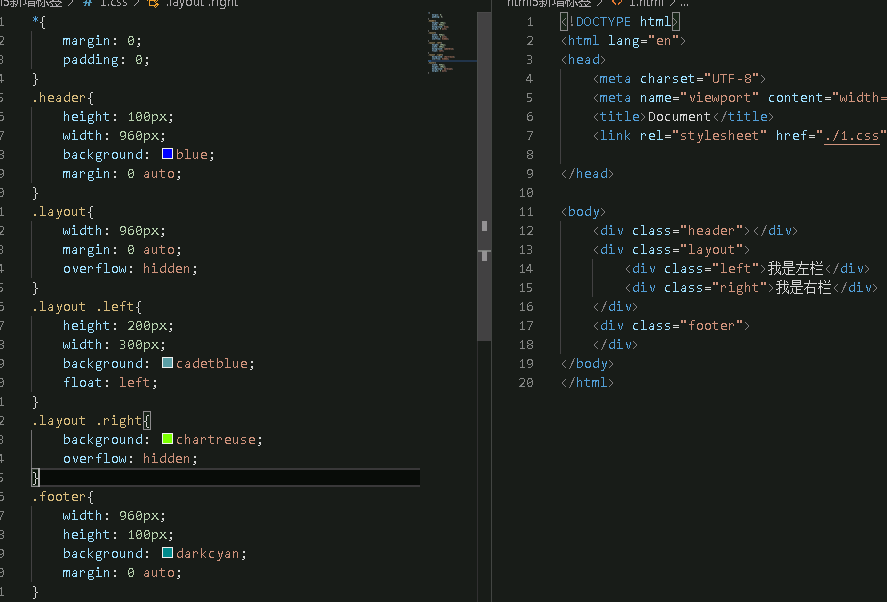Open the darkcyan color swatch in .footer

click(x=167, y=553)
